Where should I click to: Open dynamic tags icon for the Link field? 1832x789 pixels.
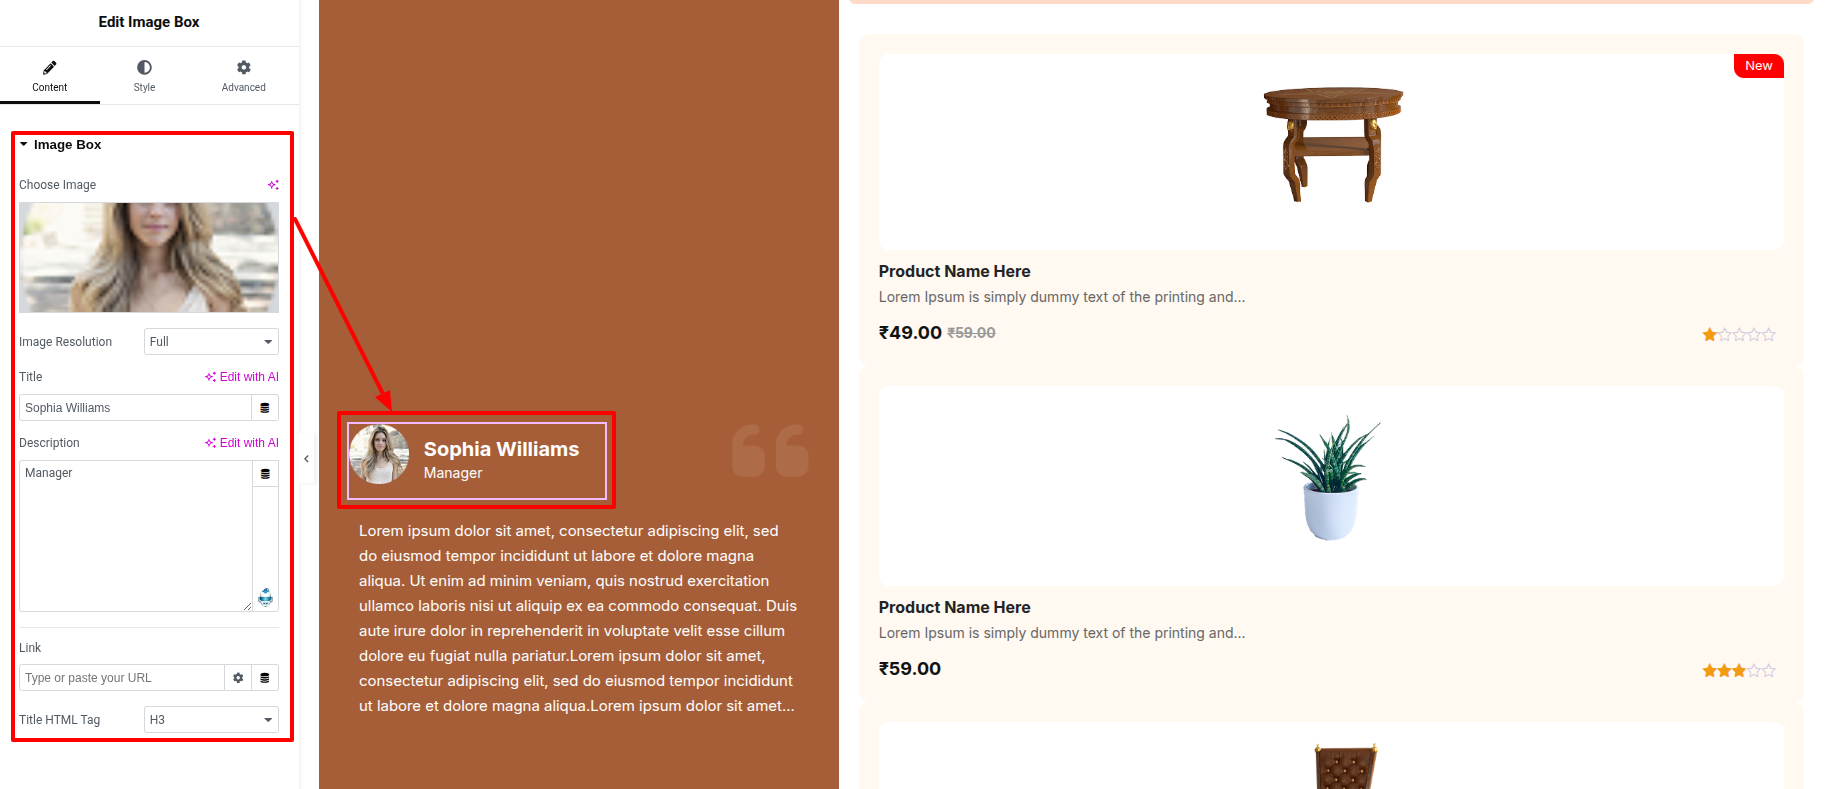click(265, 678)
